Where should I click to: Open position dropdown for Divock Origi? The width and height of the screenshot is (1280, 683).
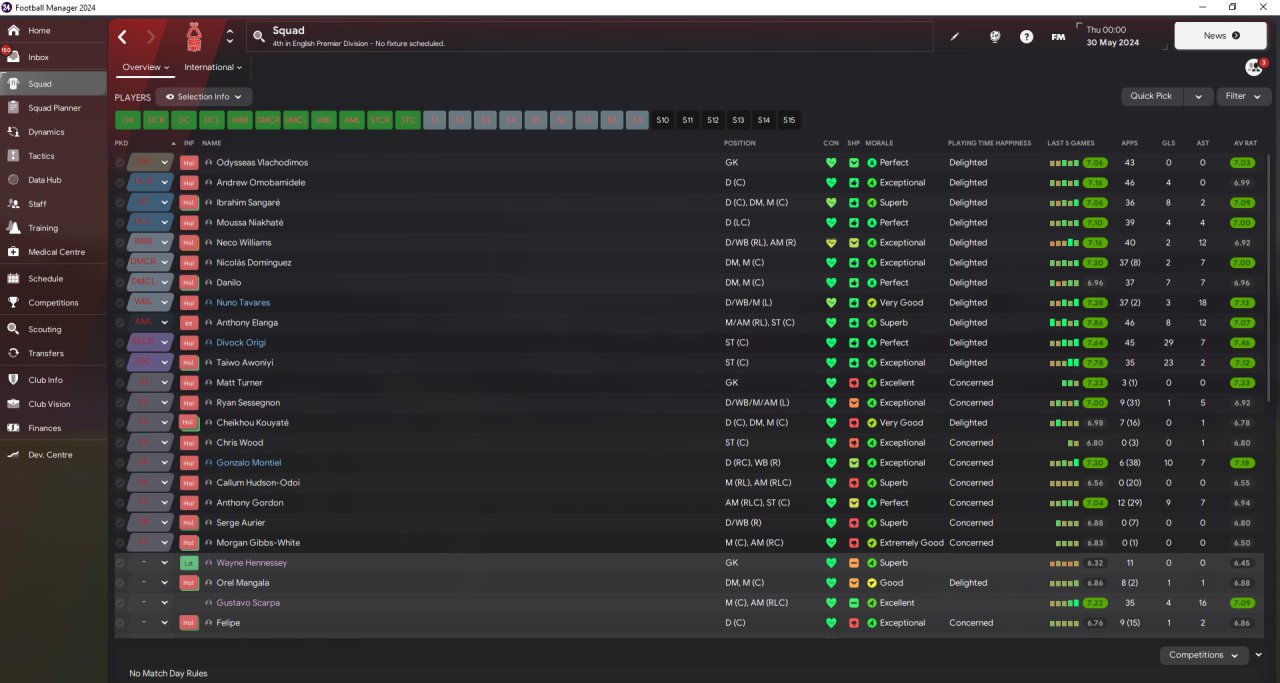[x=165, y=343]
